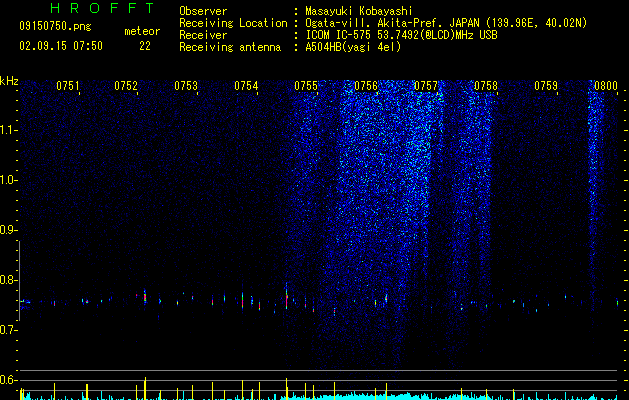Click the 0800 time marker

[x=606, y=86]
